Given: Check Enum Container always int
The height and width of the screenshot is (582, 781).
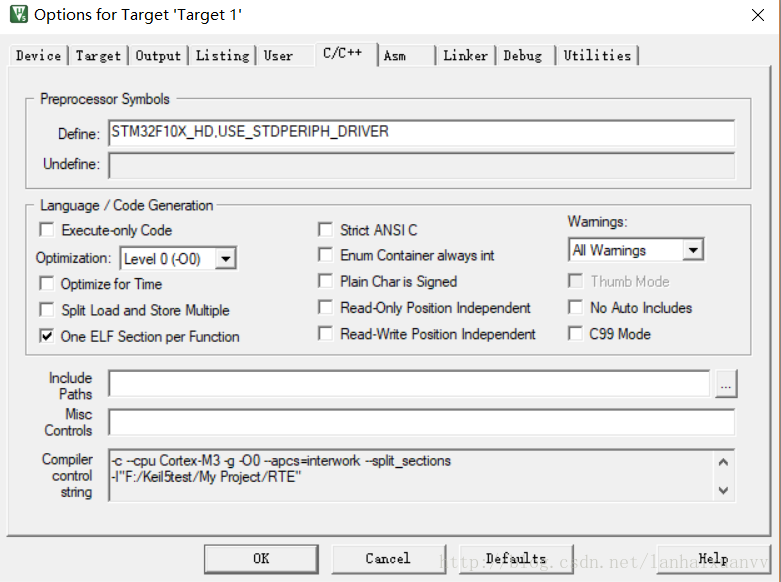Looking at the screenshot, I should (325, 255).
